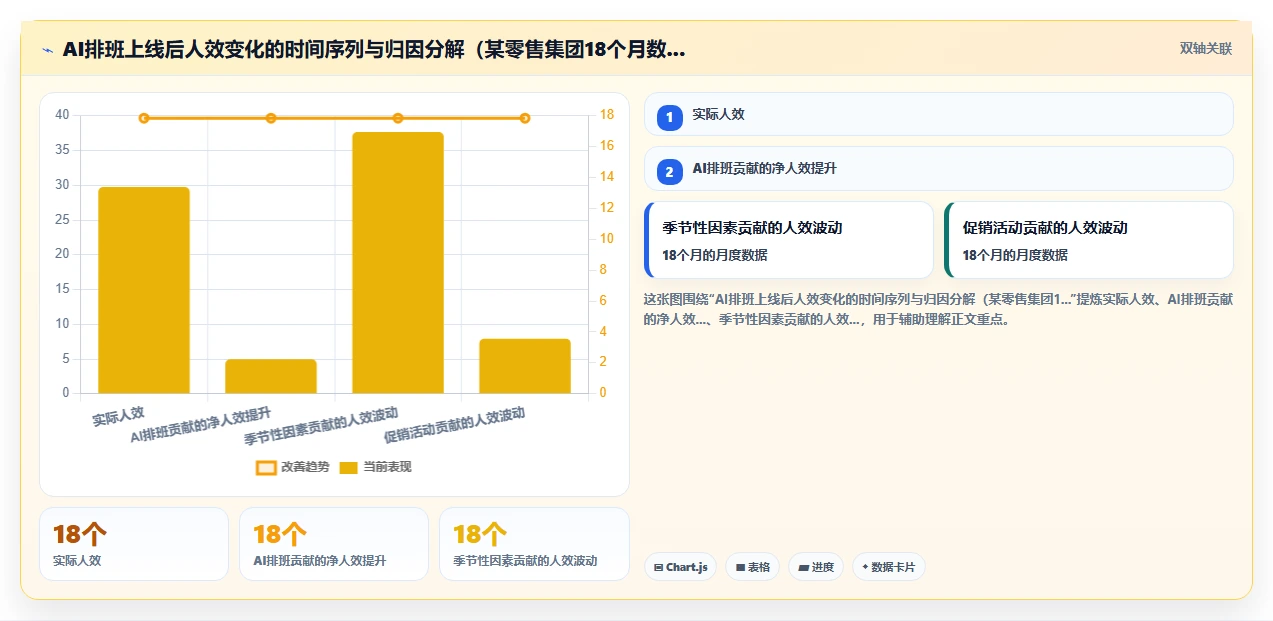Click the x-axis label 促销活动贡献的人效波动
1273x621 pixels.
pyautogui.click(x=455, y=426)
